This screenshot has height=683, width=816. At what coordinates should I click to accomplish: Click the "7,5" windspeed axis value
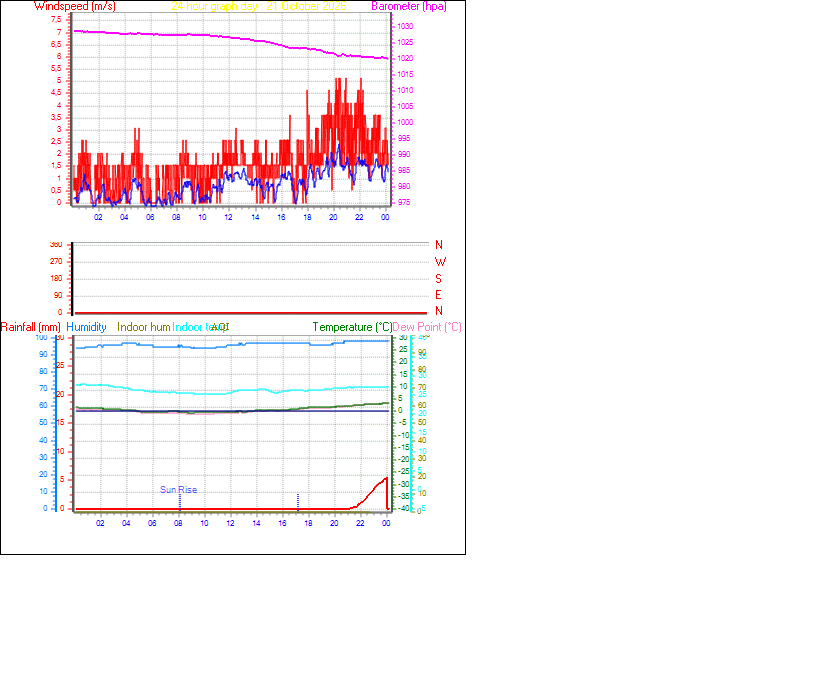pyautogui.click(x=56, y=20)
